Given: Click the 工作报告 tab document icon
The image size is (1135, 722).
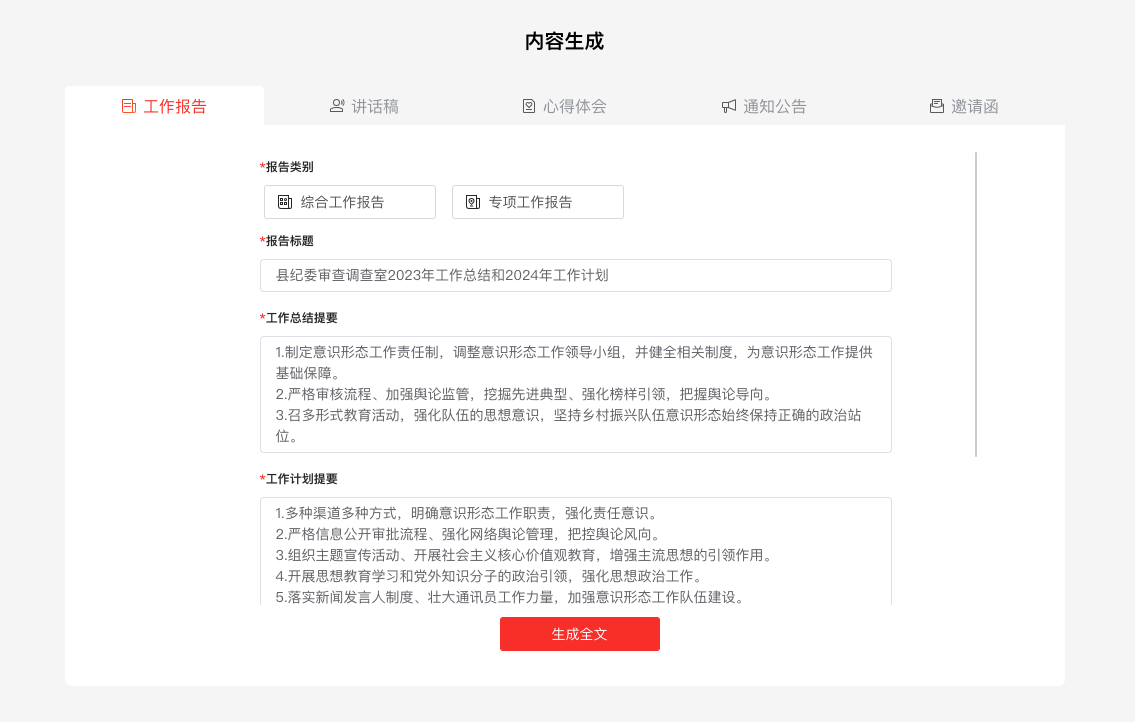Looking at the screenshot, I should [x=129, y=106].
